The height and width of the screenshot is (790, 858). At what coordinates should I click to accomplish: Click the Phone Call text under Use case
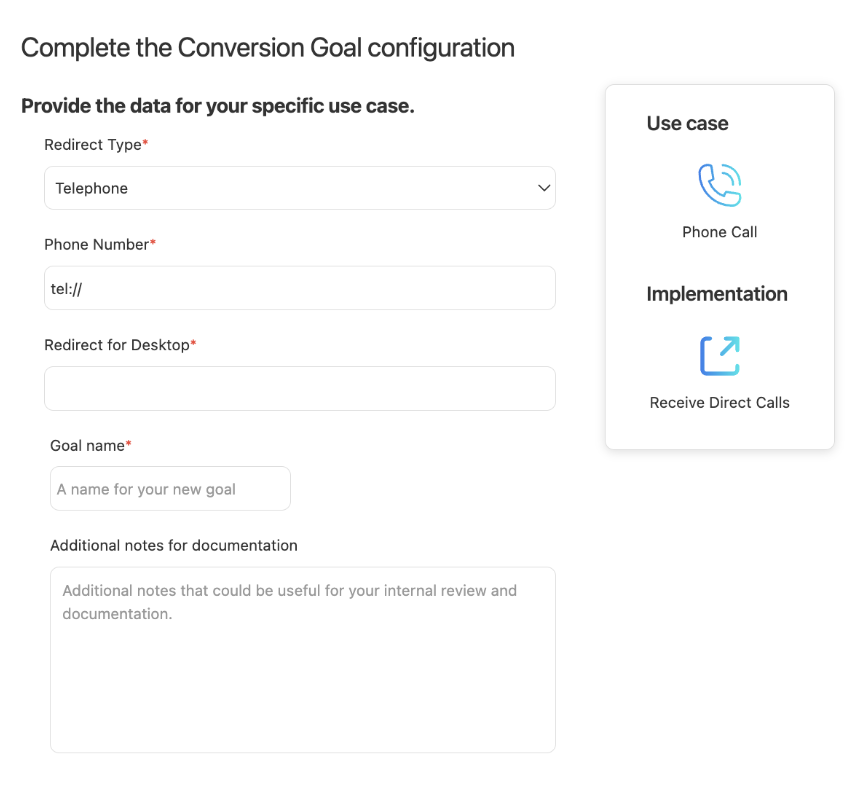719,232
